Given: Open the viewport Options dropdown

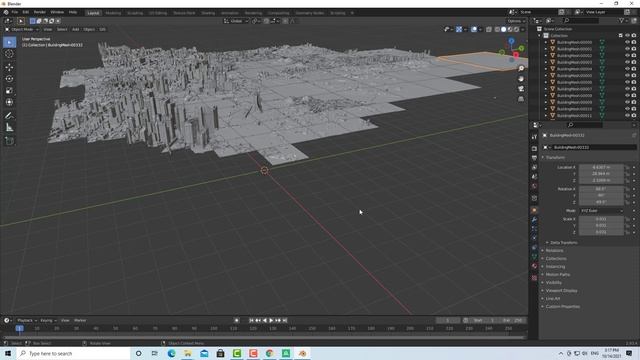Looking at the screenshot, I should (x=516, y=21).
